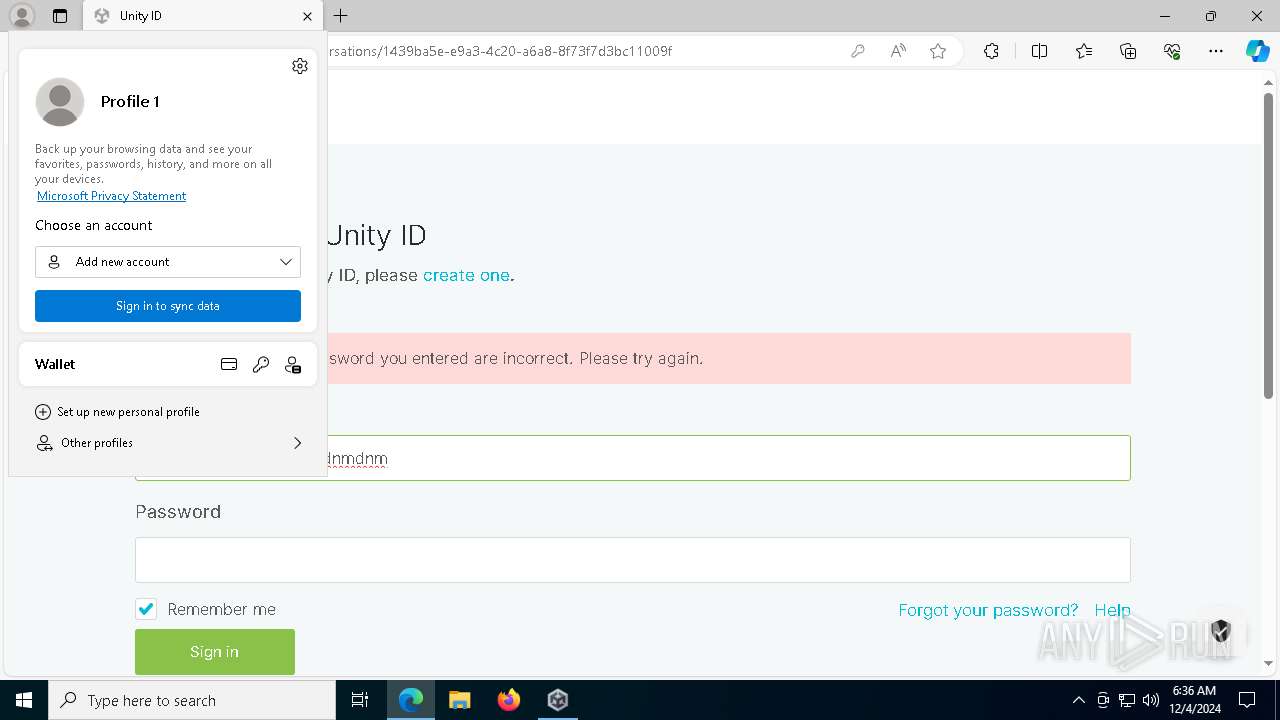Open network status tray icon
Image resolution: width=1280 pixels, height=720 pixels.
[x=1127, y=700]
